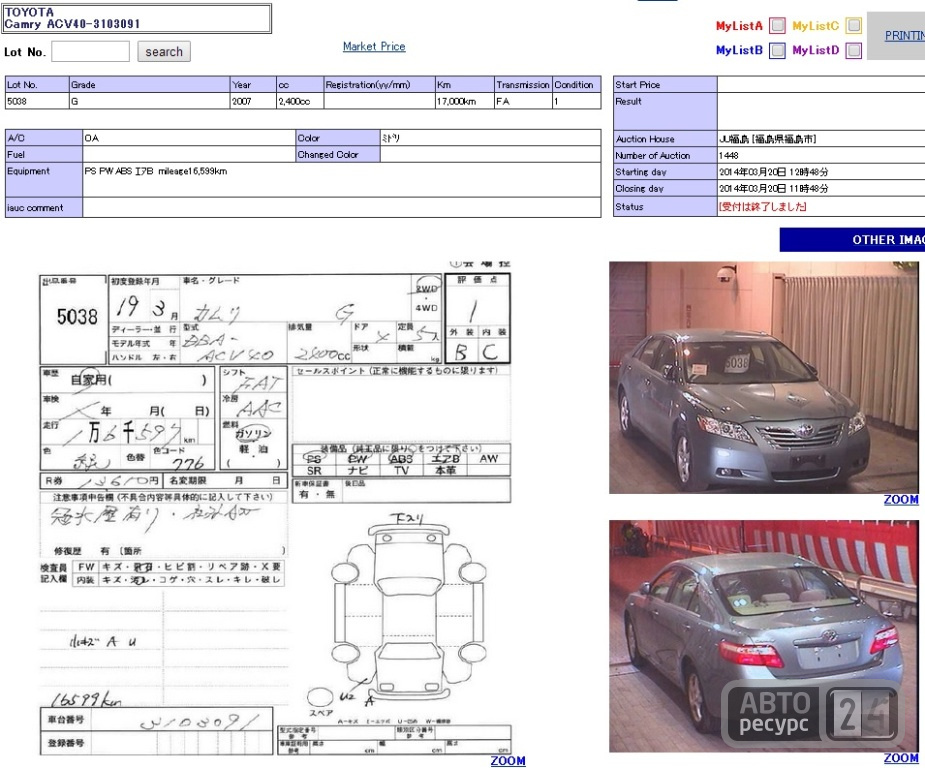The width and height of the screenshot is (925, 768).
Task: Click the engine size 2,400cc cell
Action: 300,101
